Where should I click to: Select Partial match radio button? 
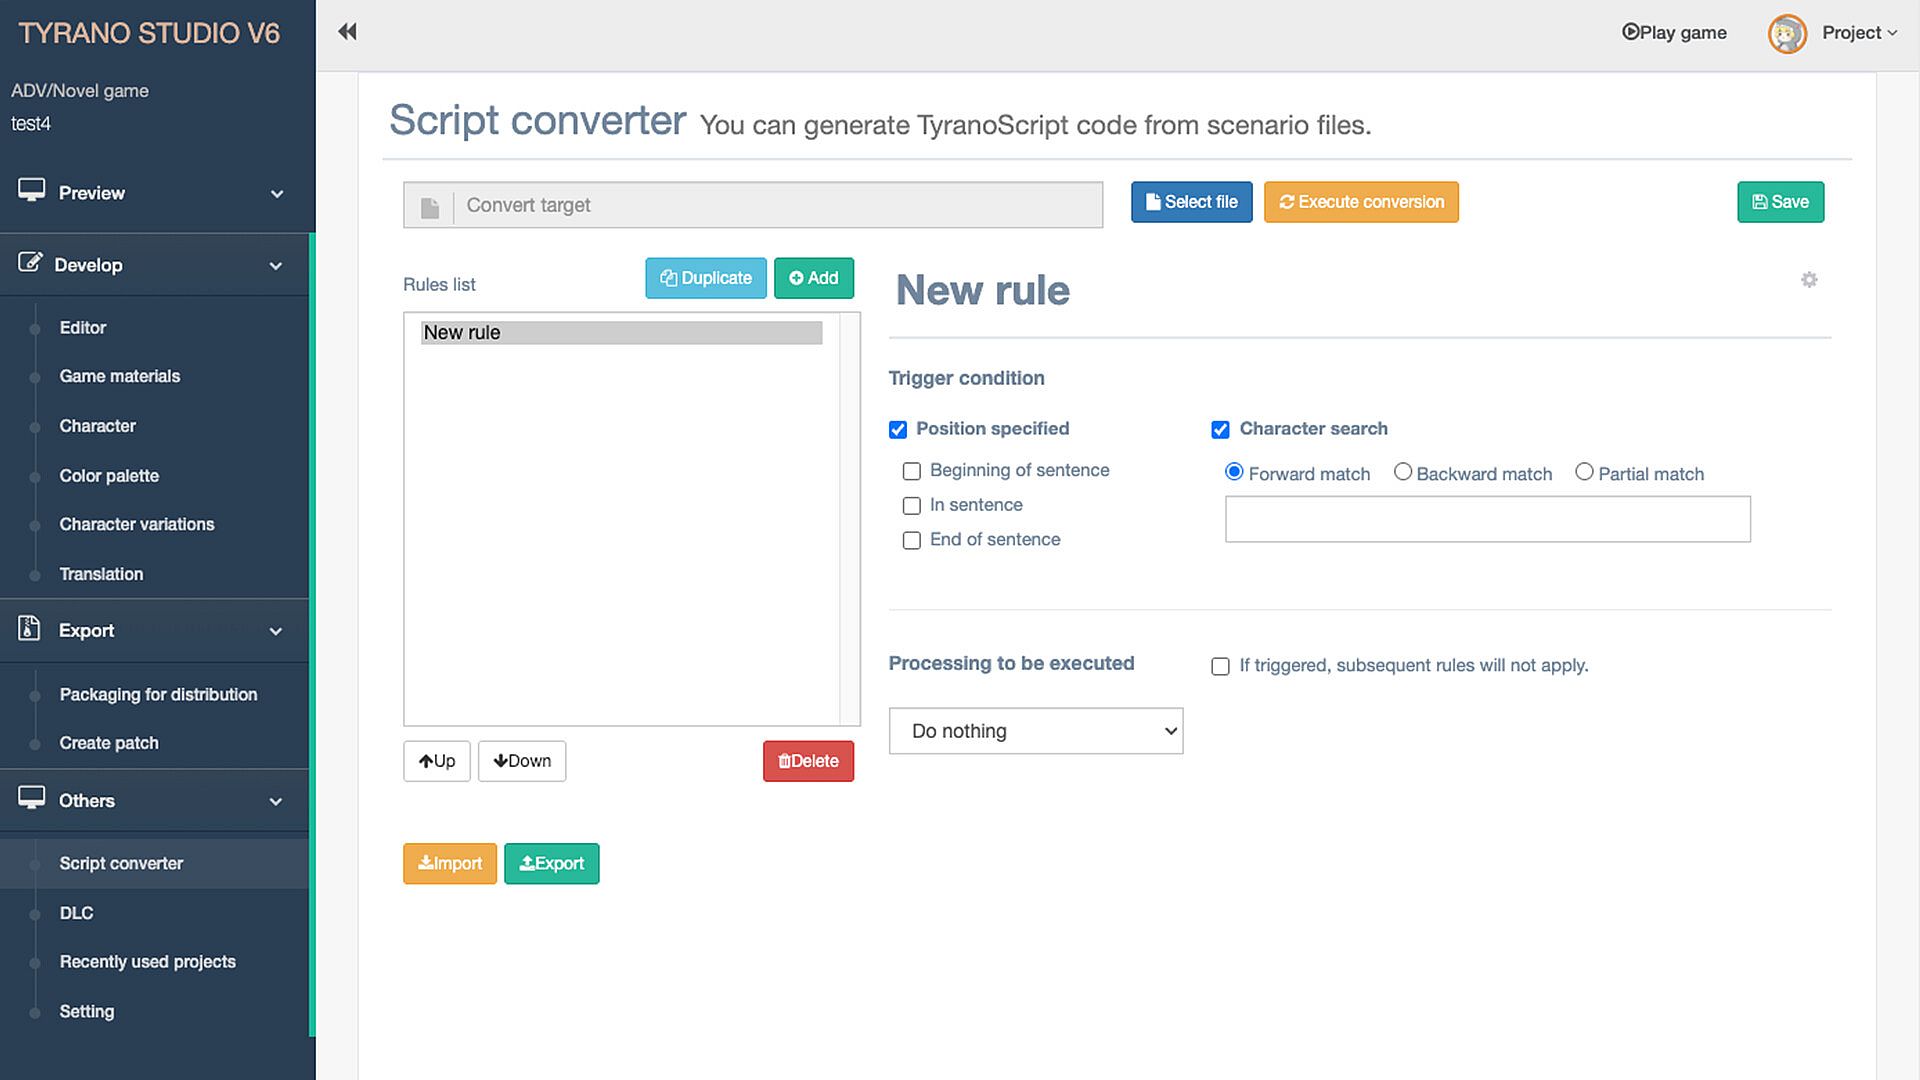(1584, 472)
